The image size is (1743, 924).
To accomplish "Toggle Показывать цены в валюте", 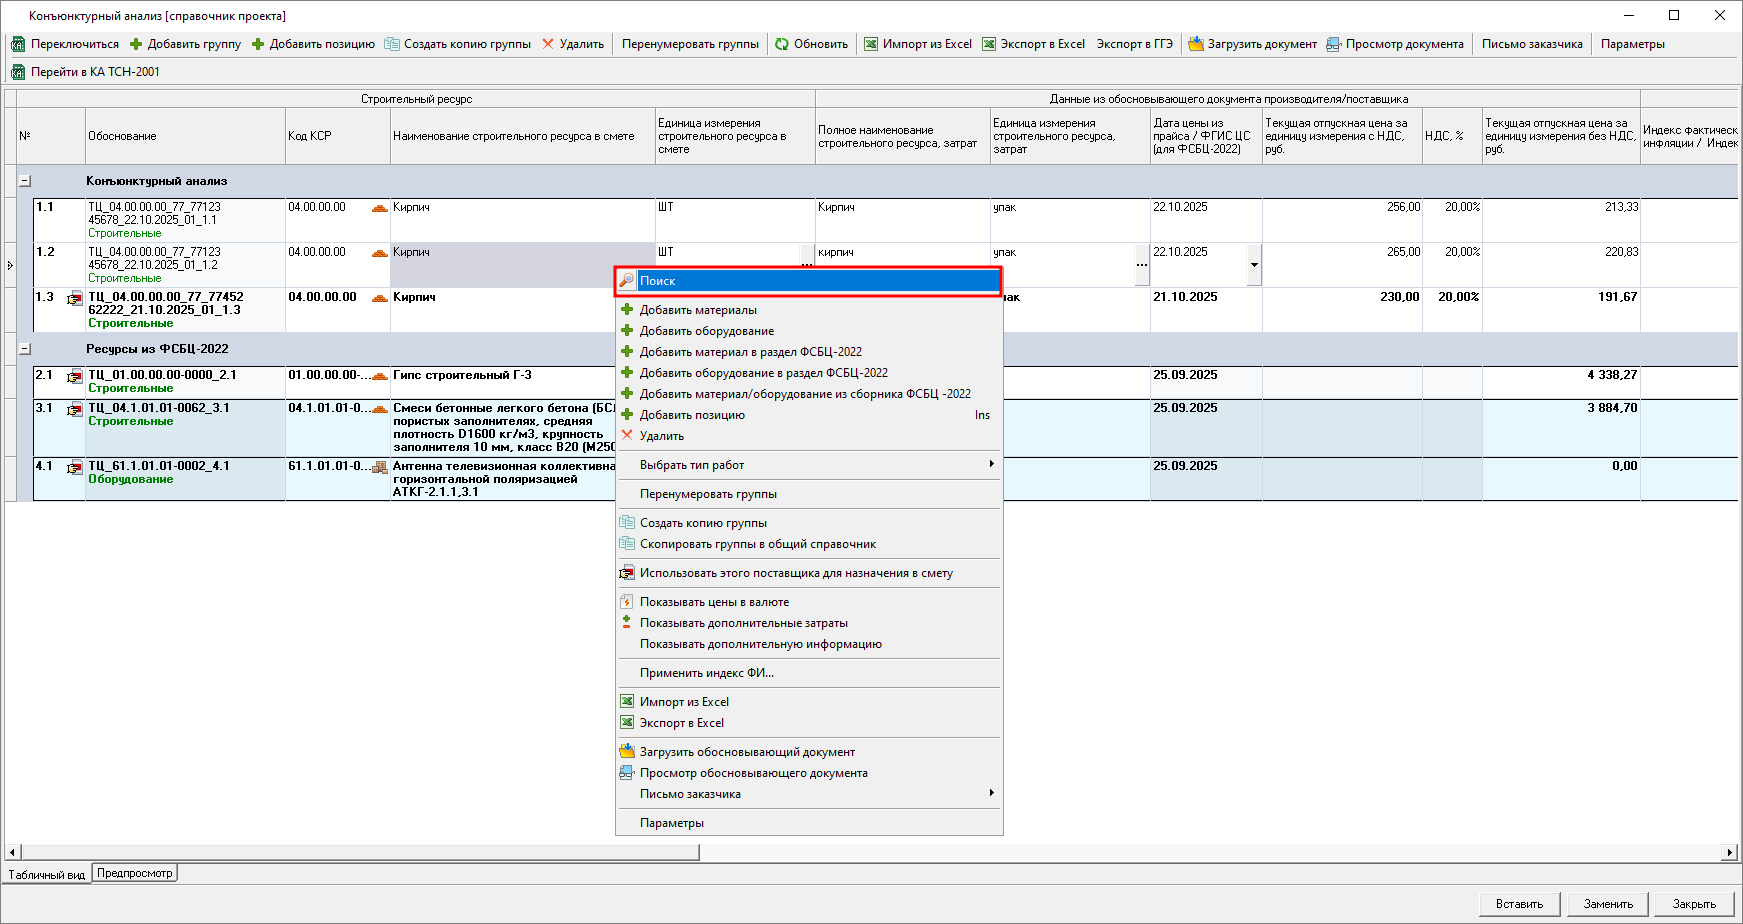I will 808,602.
